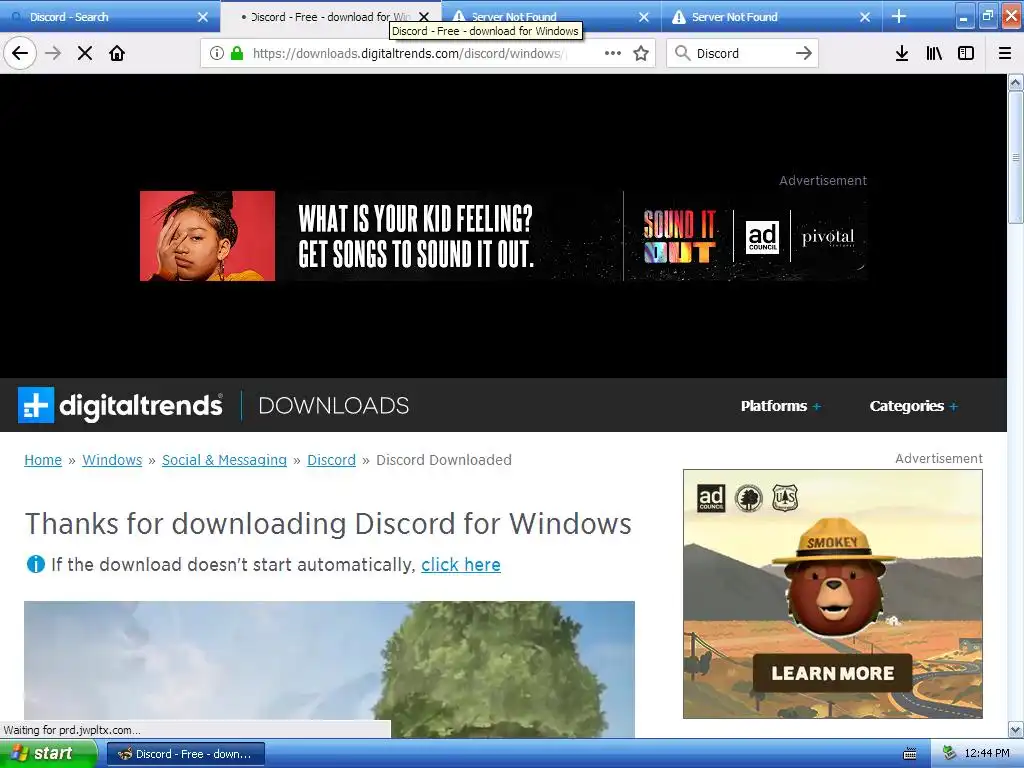This screenshot has height=768, width=1024.
Task: Click the LEARN MORE Smokey ad button
Action: [833, 673]
